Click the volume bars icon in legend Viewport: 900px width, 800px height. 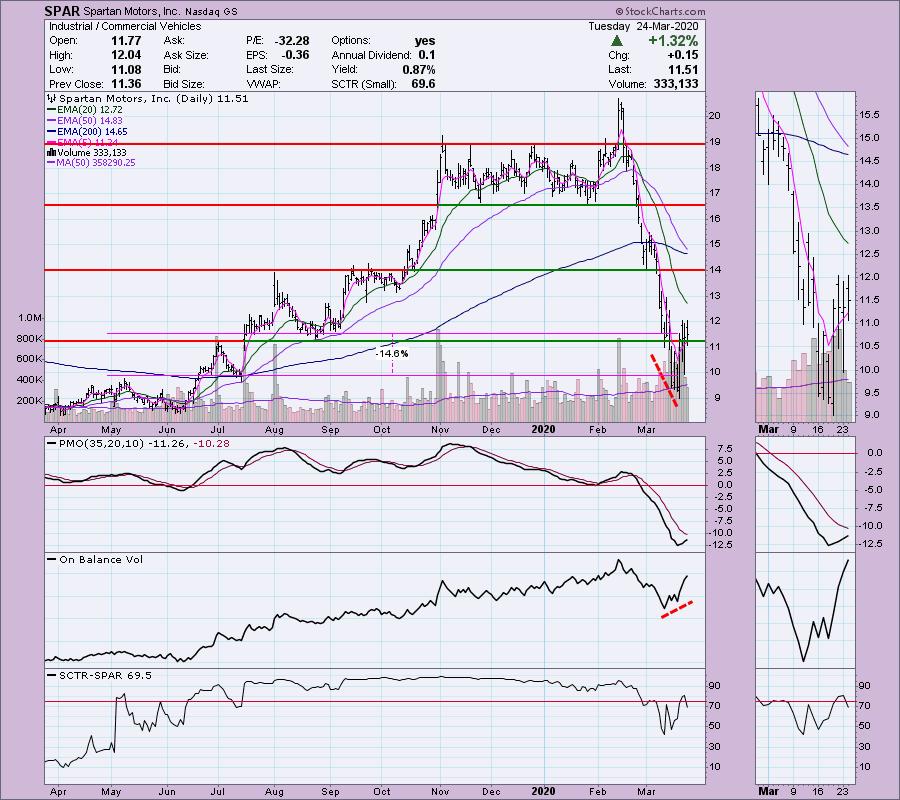(51, 153)
